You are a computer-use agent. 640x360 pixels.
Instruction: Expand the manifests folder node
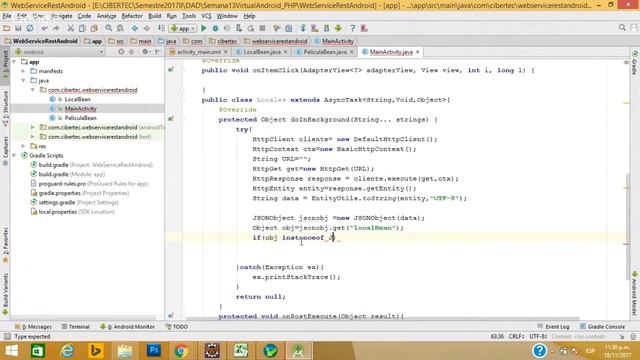(x=24, y=71)
